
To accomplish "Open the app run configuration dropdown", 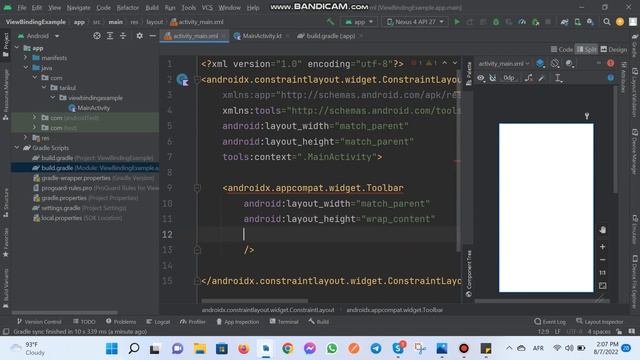I will 359,22.
